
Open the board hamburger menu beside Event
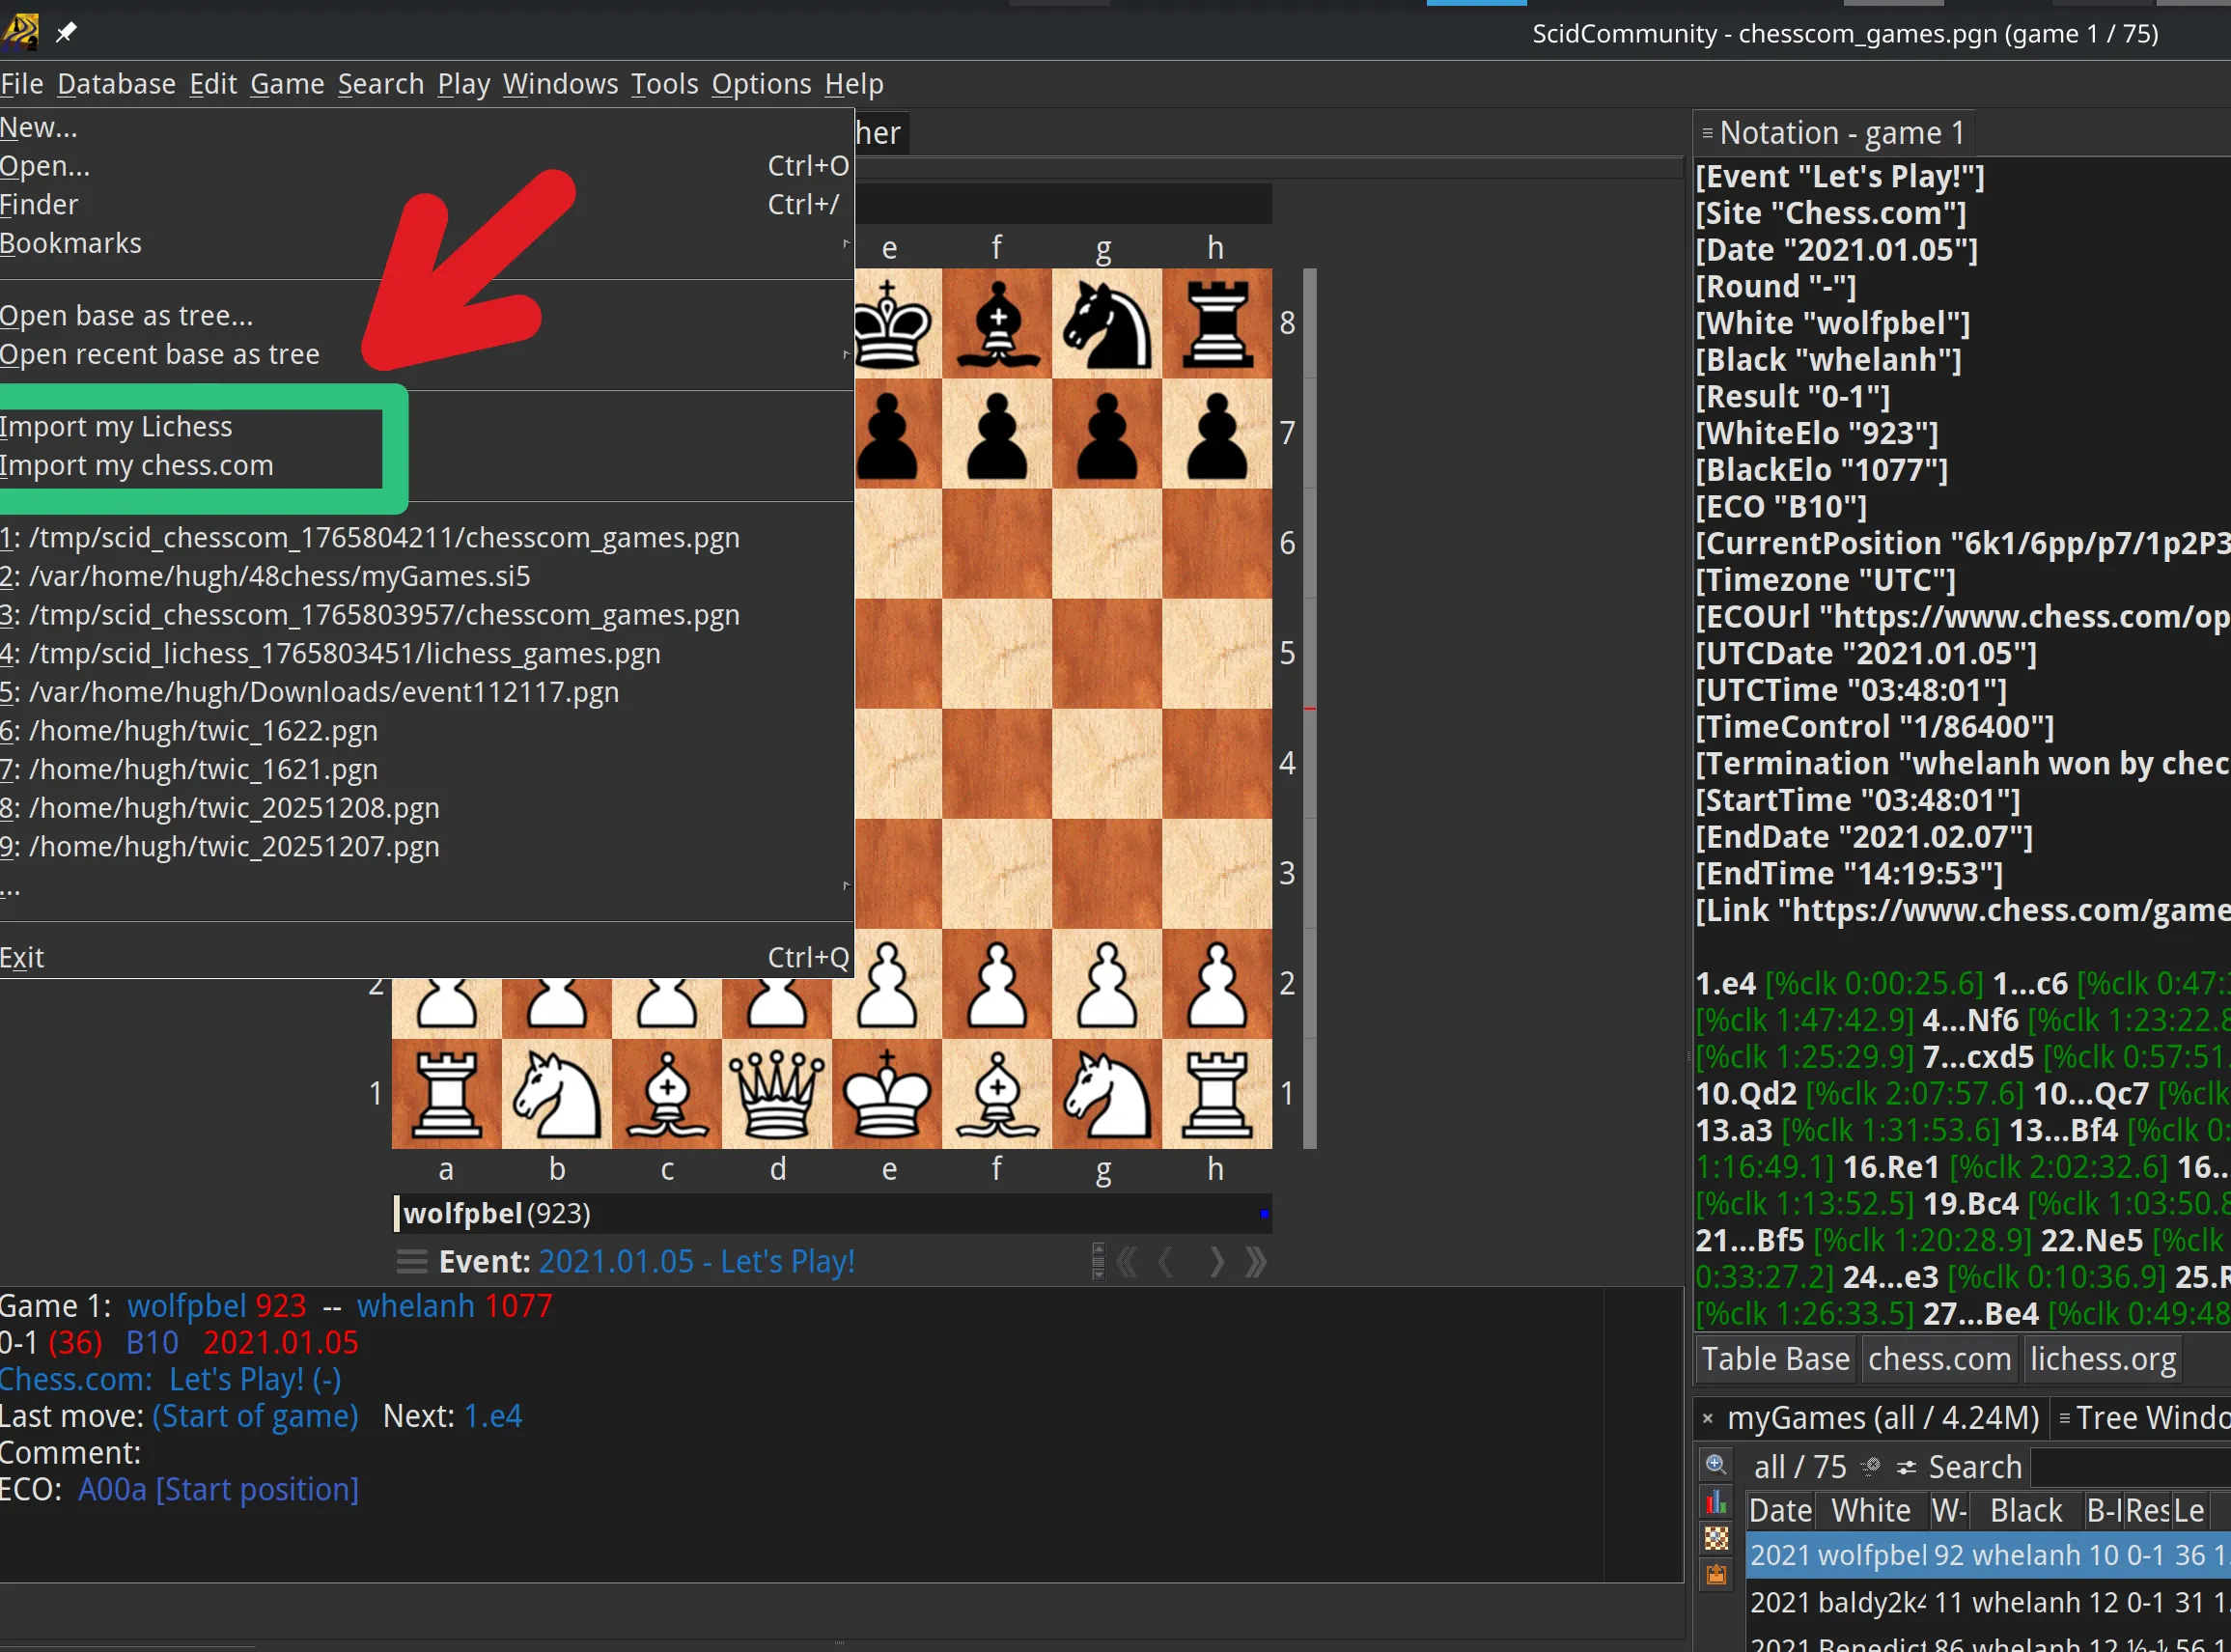412,1262
